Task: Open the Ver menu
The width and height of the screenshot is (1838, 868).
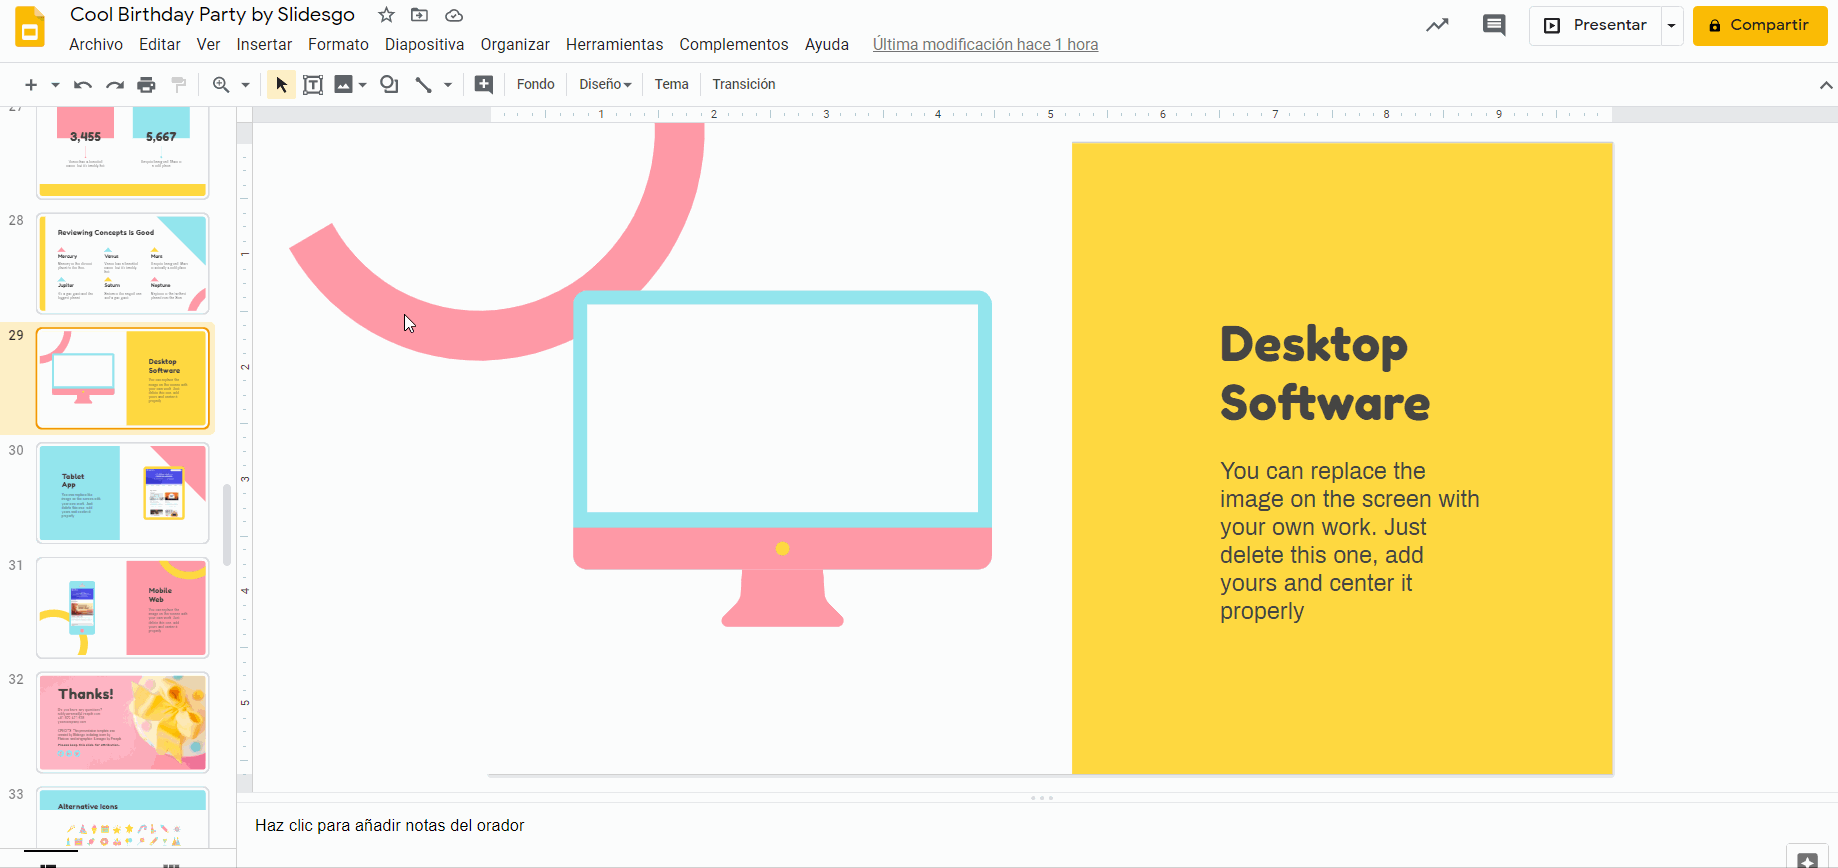Action: coord(208,44)
